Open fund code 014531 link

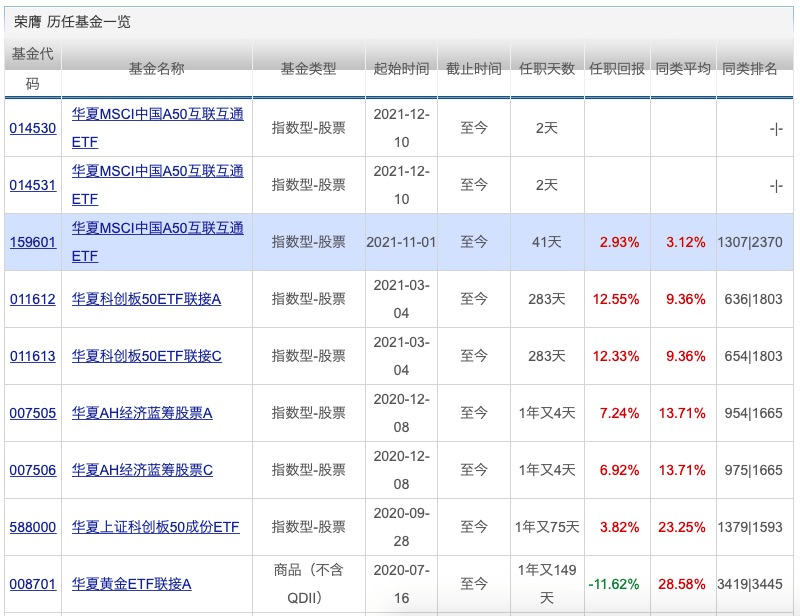coord(32,185)
